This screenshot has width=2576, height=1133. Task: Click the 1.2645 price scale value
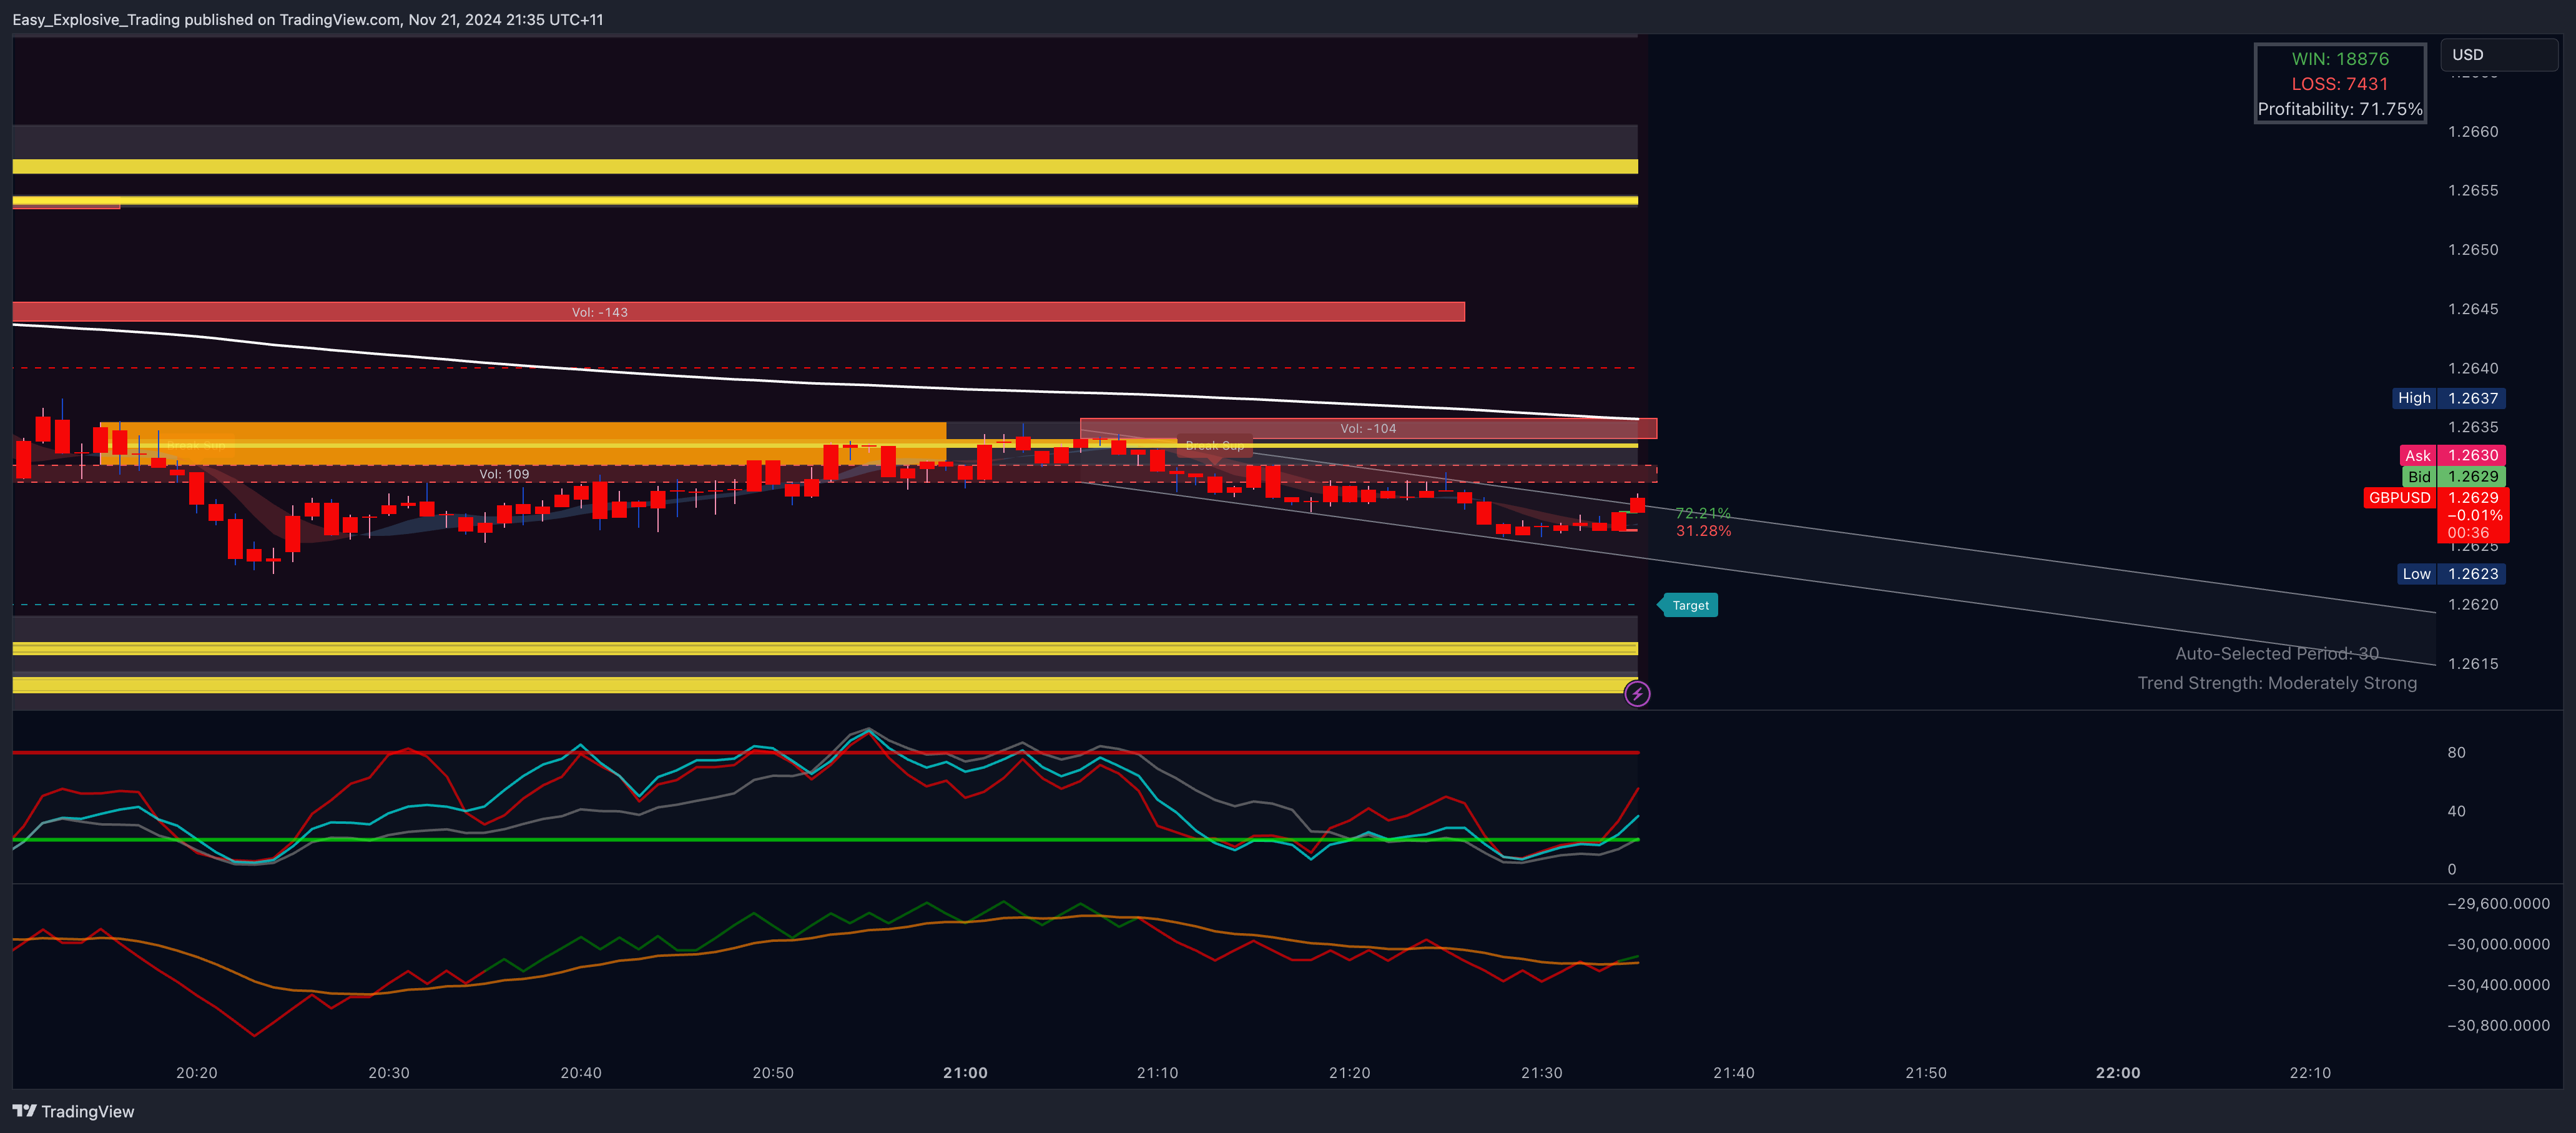[2473, 309]
